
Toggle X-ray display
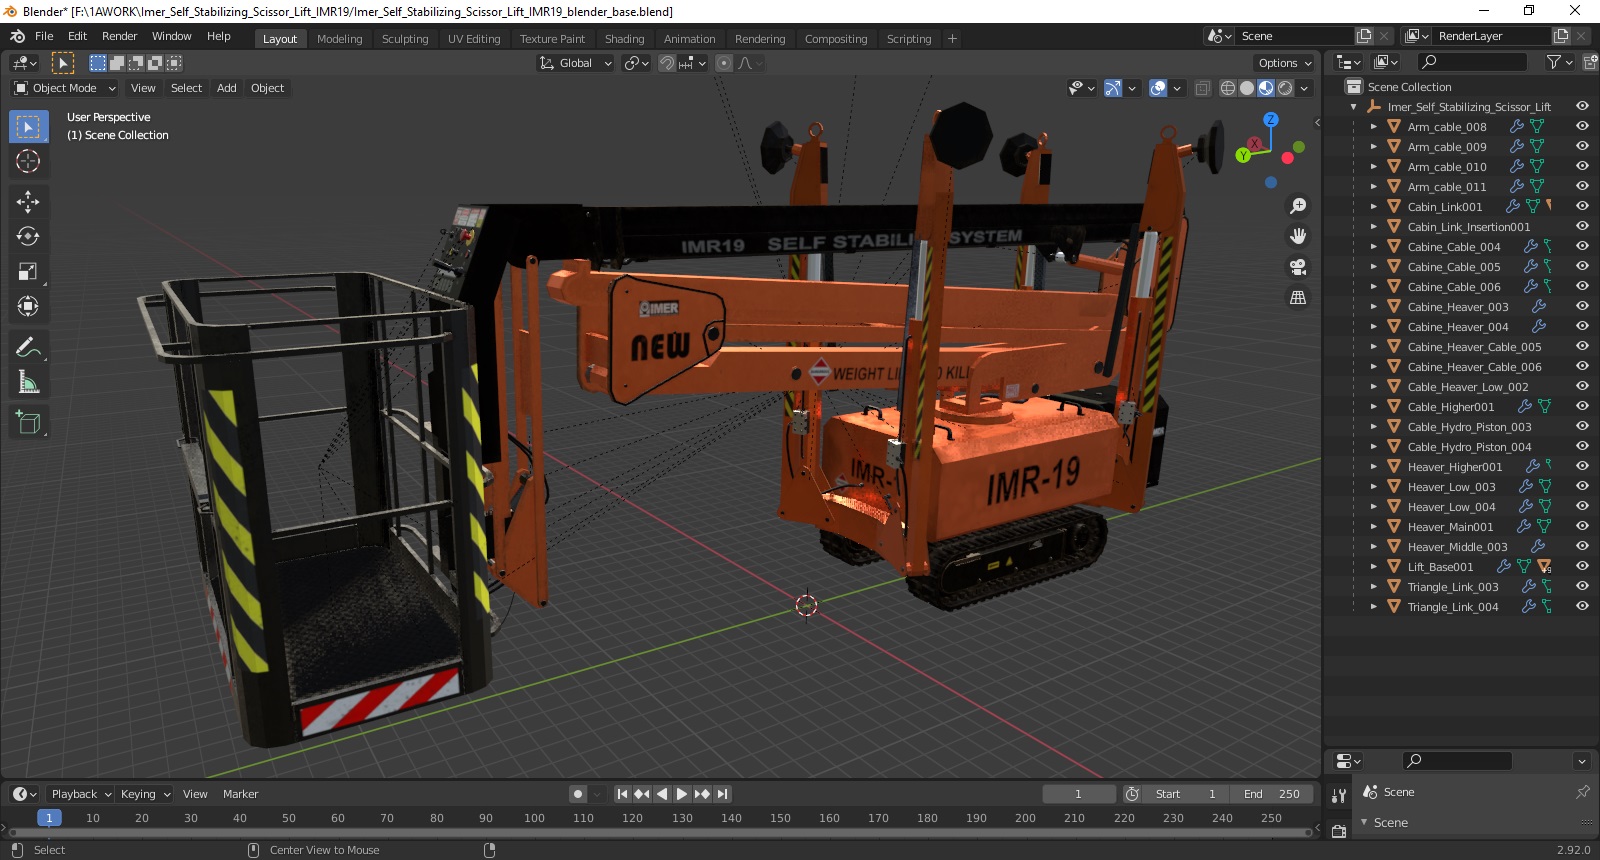click(1203, 88)
